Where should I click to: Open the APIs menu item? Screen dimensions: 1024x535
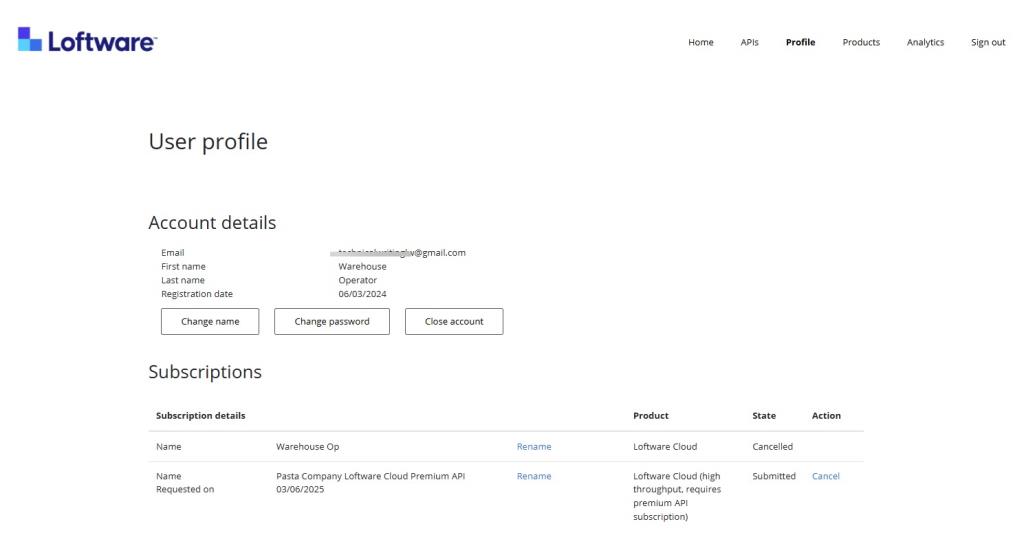[749, 42]
